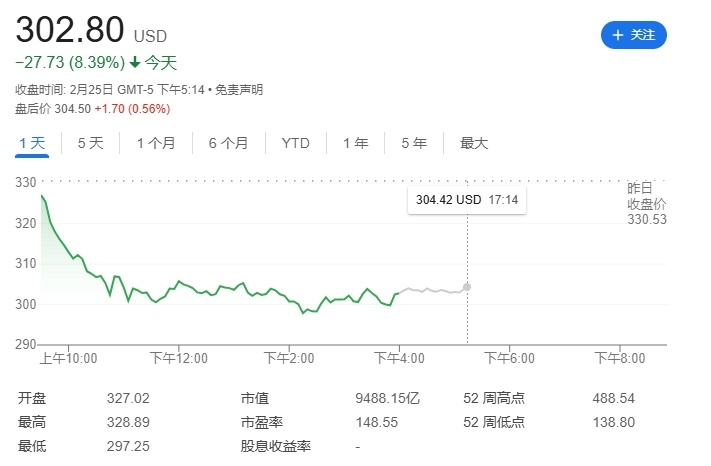The height and width of the screenshot is (466, 711).
Task: View the 5 年 chart range
Action: [x=414, y=143]
